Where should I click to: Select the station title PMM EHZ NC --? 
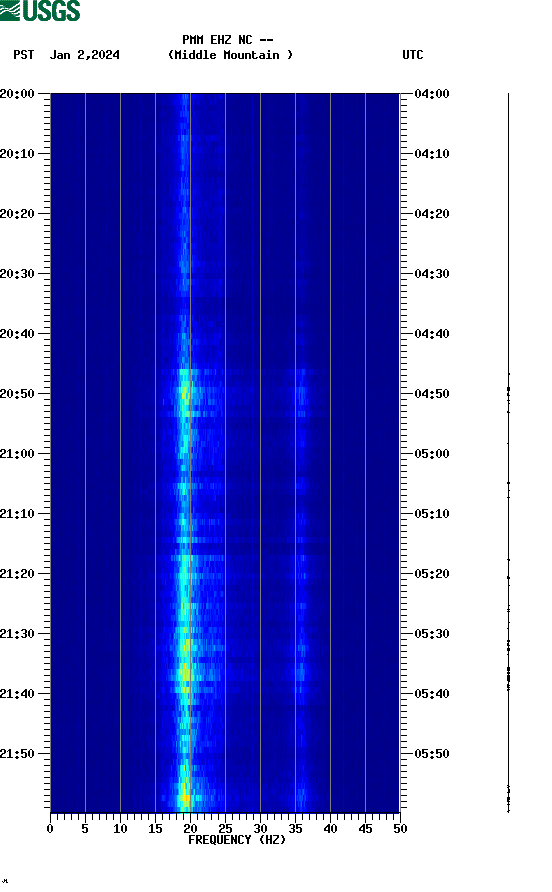pos(228,40)
